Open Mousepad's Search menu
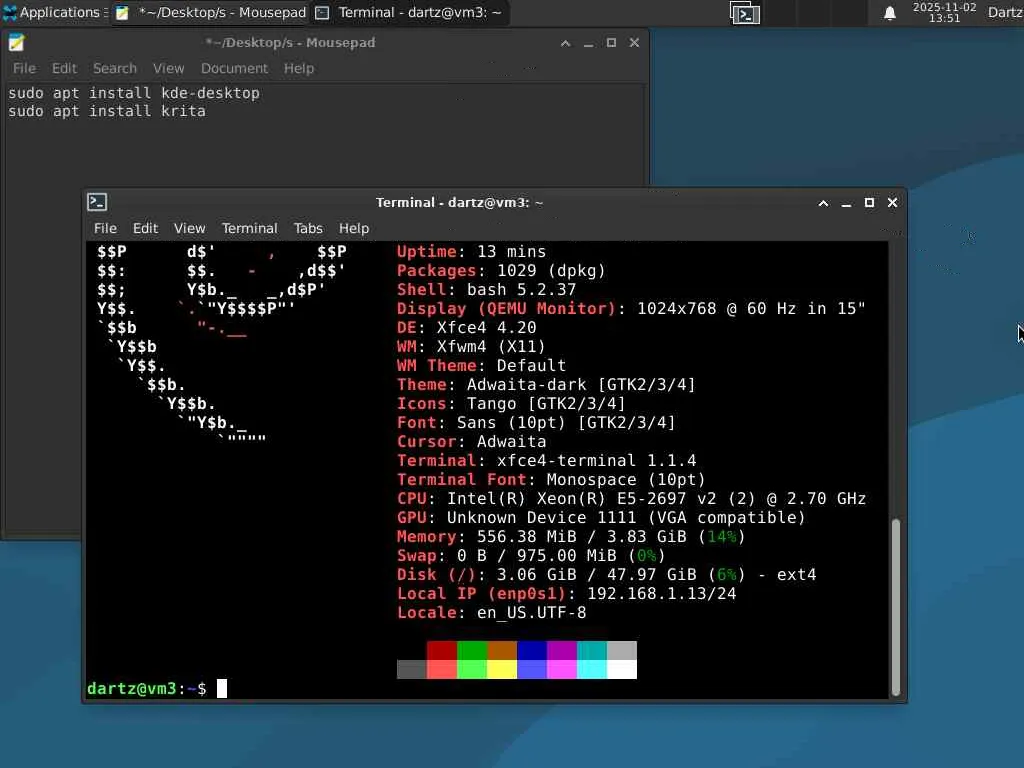This screenshot has width=1024, height=768. point(115,68)
